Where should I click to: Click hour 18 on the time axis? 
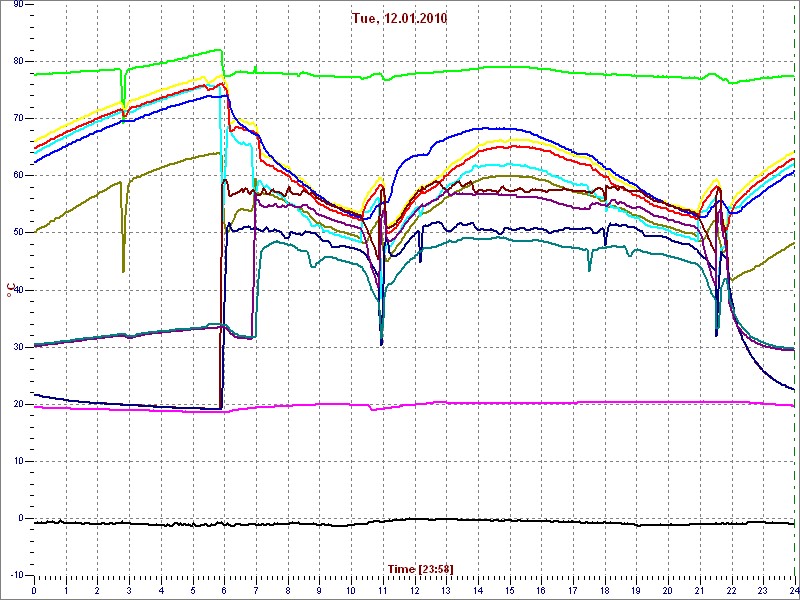click(605, 590)
